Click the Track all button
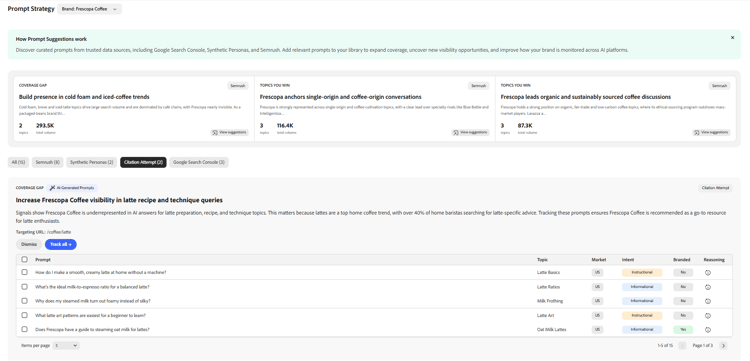750x361 pixels. (x=61, y=244)
